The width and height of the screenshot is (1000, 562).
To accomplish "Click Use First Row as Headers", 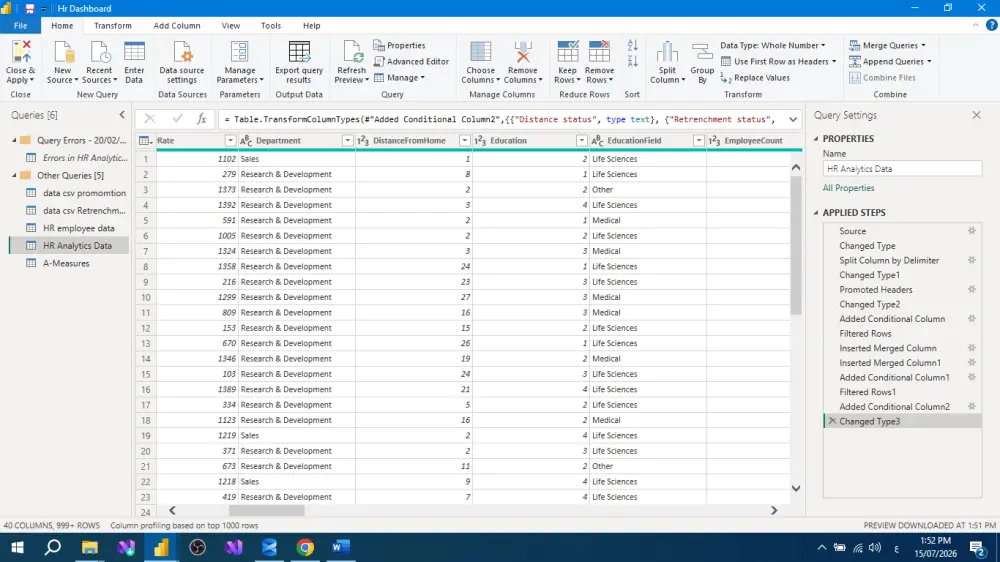I will tap(778, 61).
